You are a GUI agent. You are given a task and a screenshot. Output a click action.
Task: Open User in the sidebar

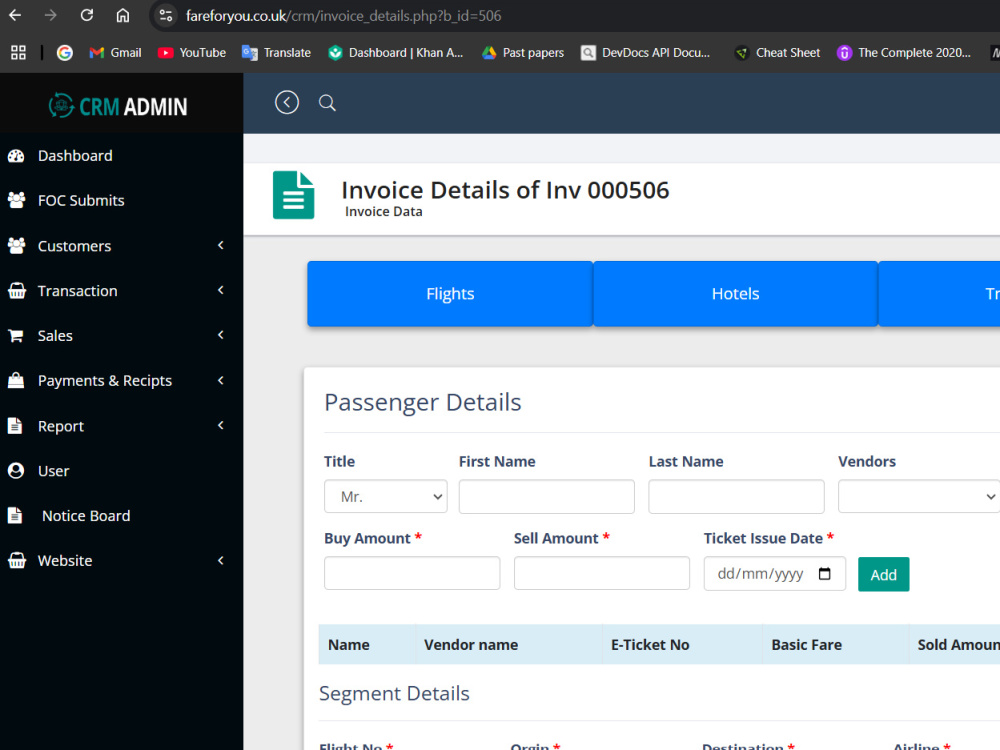(x=54, y=471)
